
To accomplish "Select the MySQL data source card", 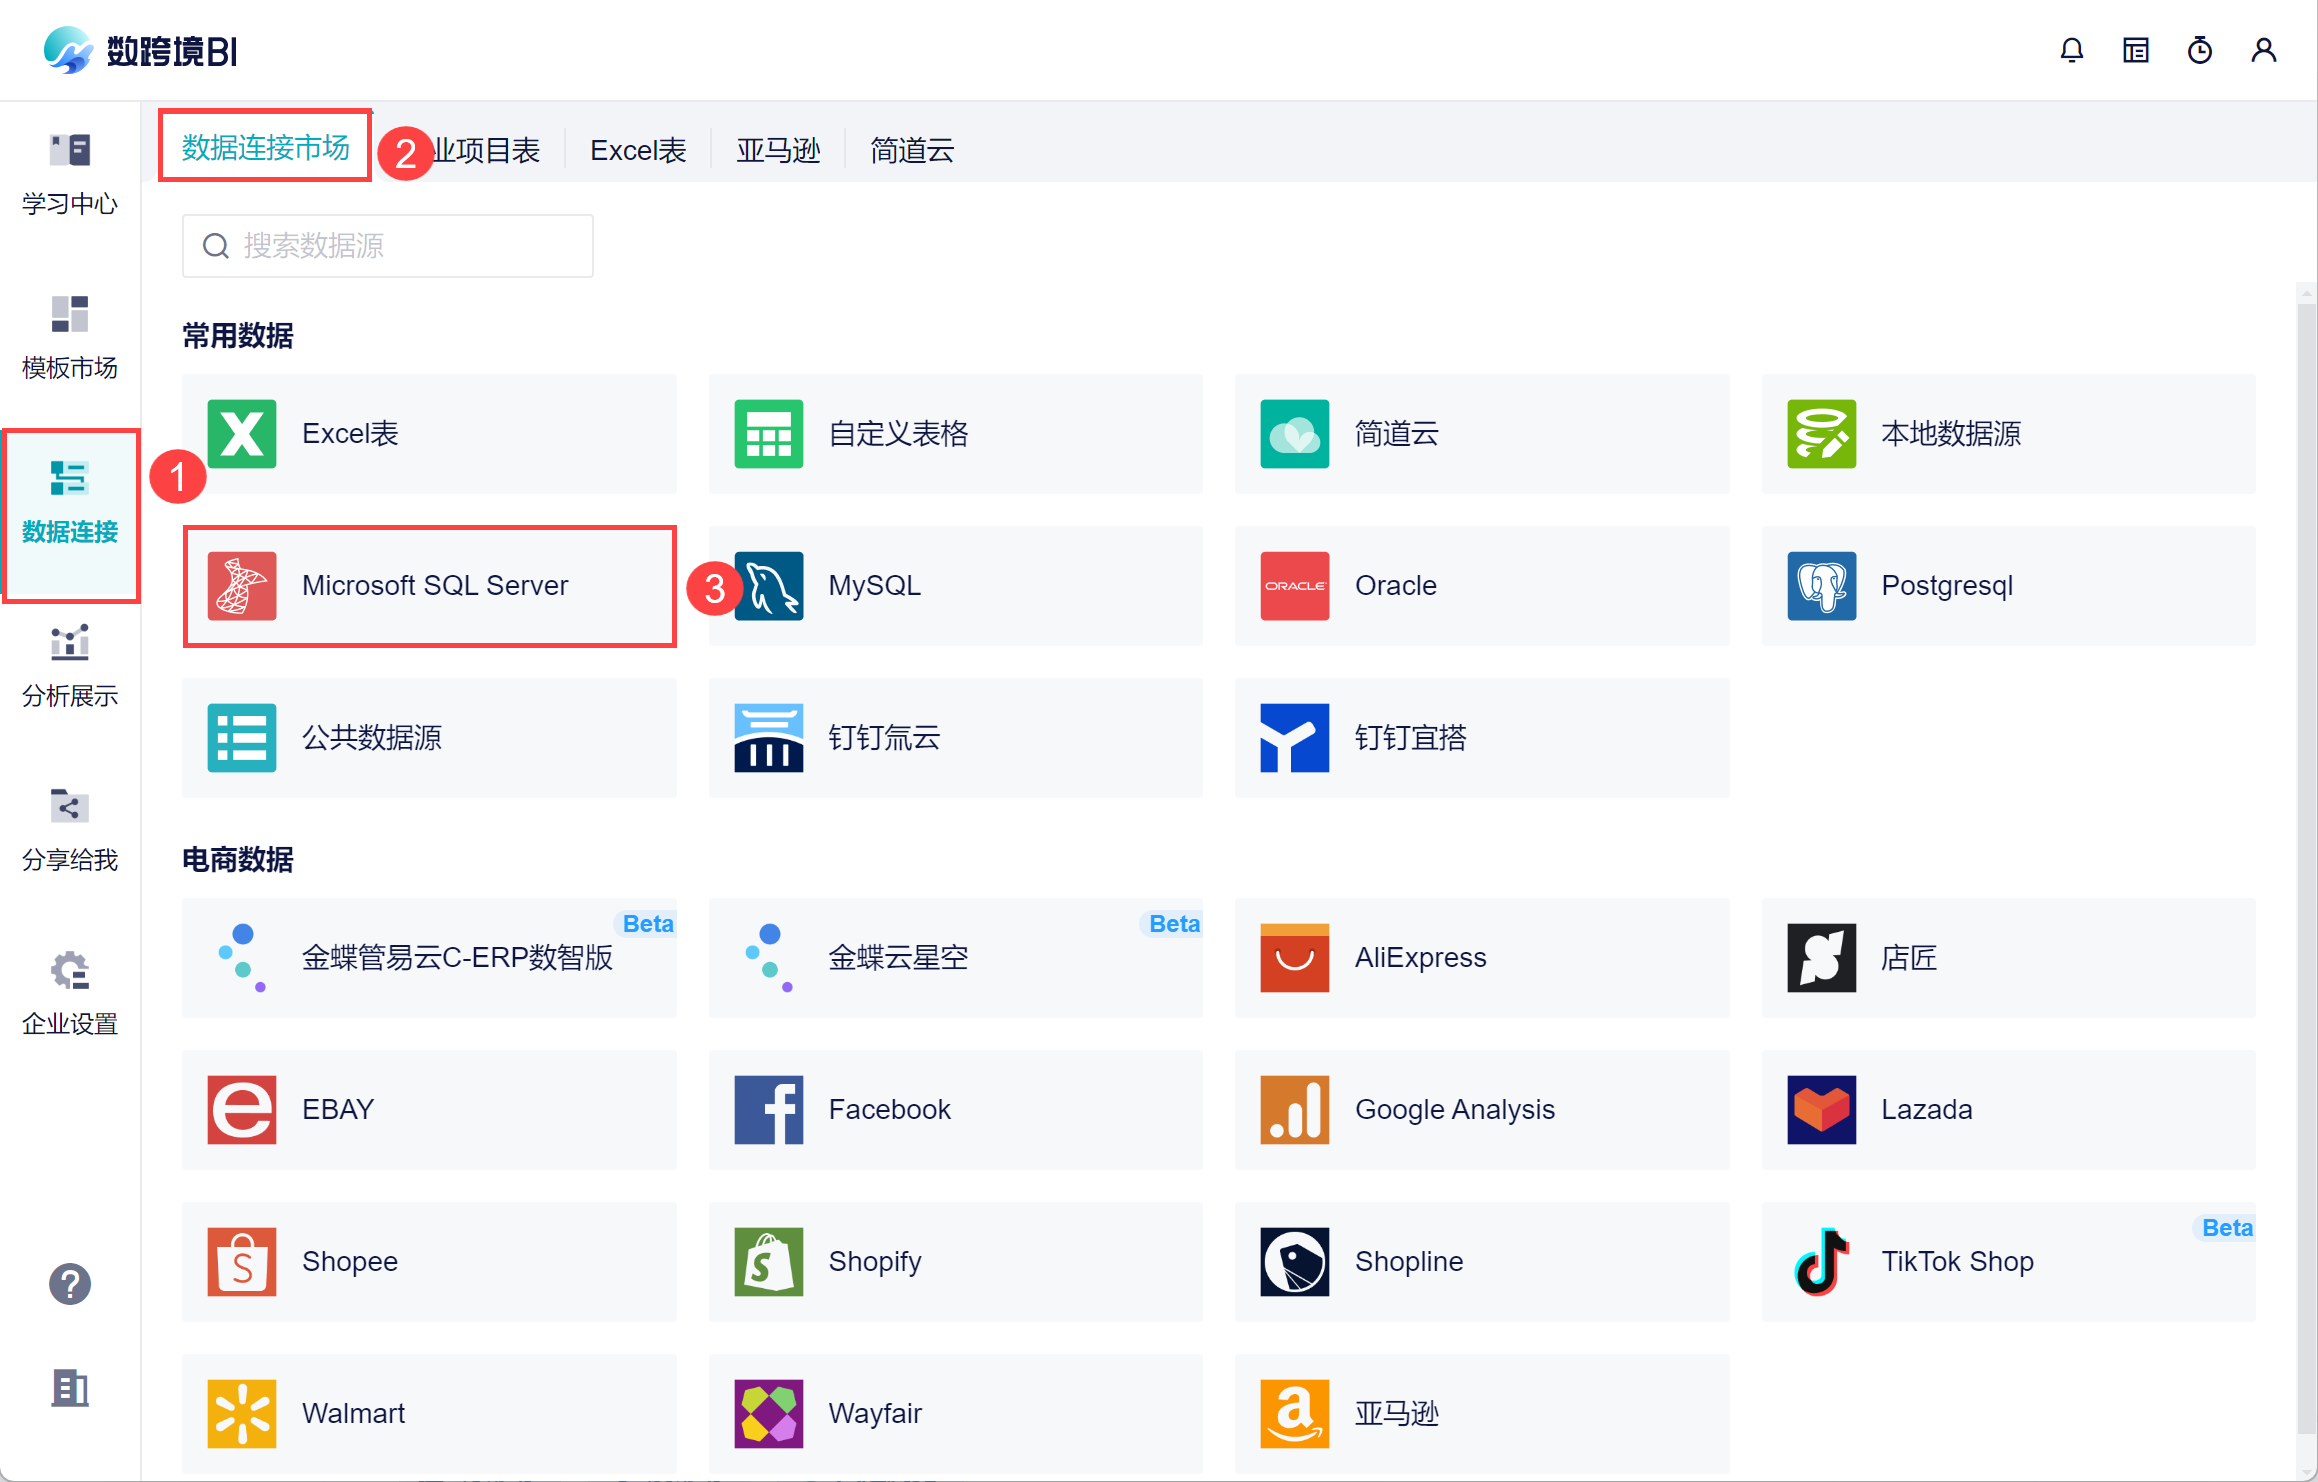I will click(x=955, y=586).
